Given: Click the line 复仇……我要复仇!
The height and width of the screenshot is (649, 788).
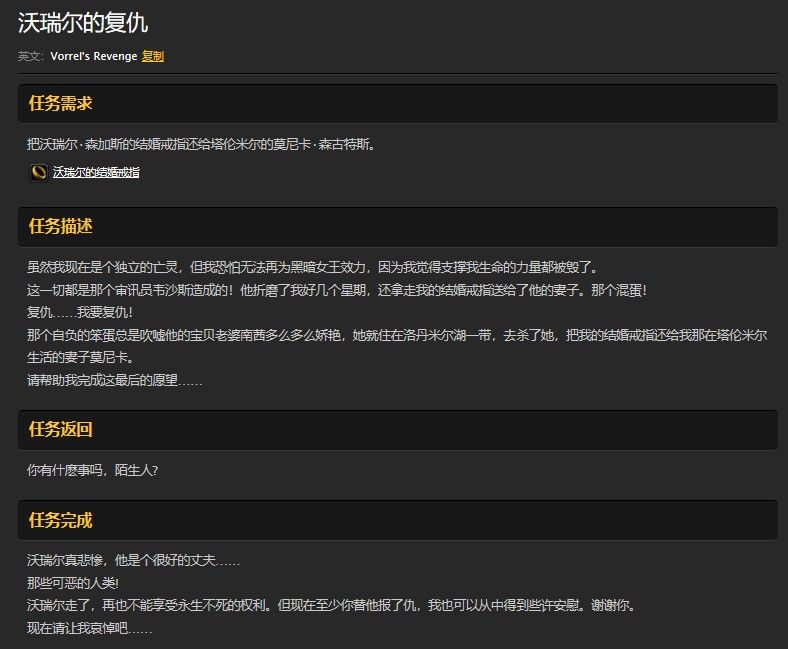Looking at the screenshot, I should tap(80, 313).
